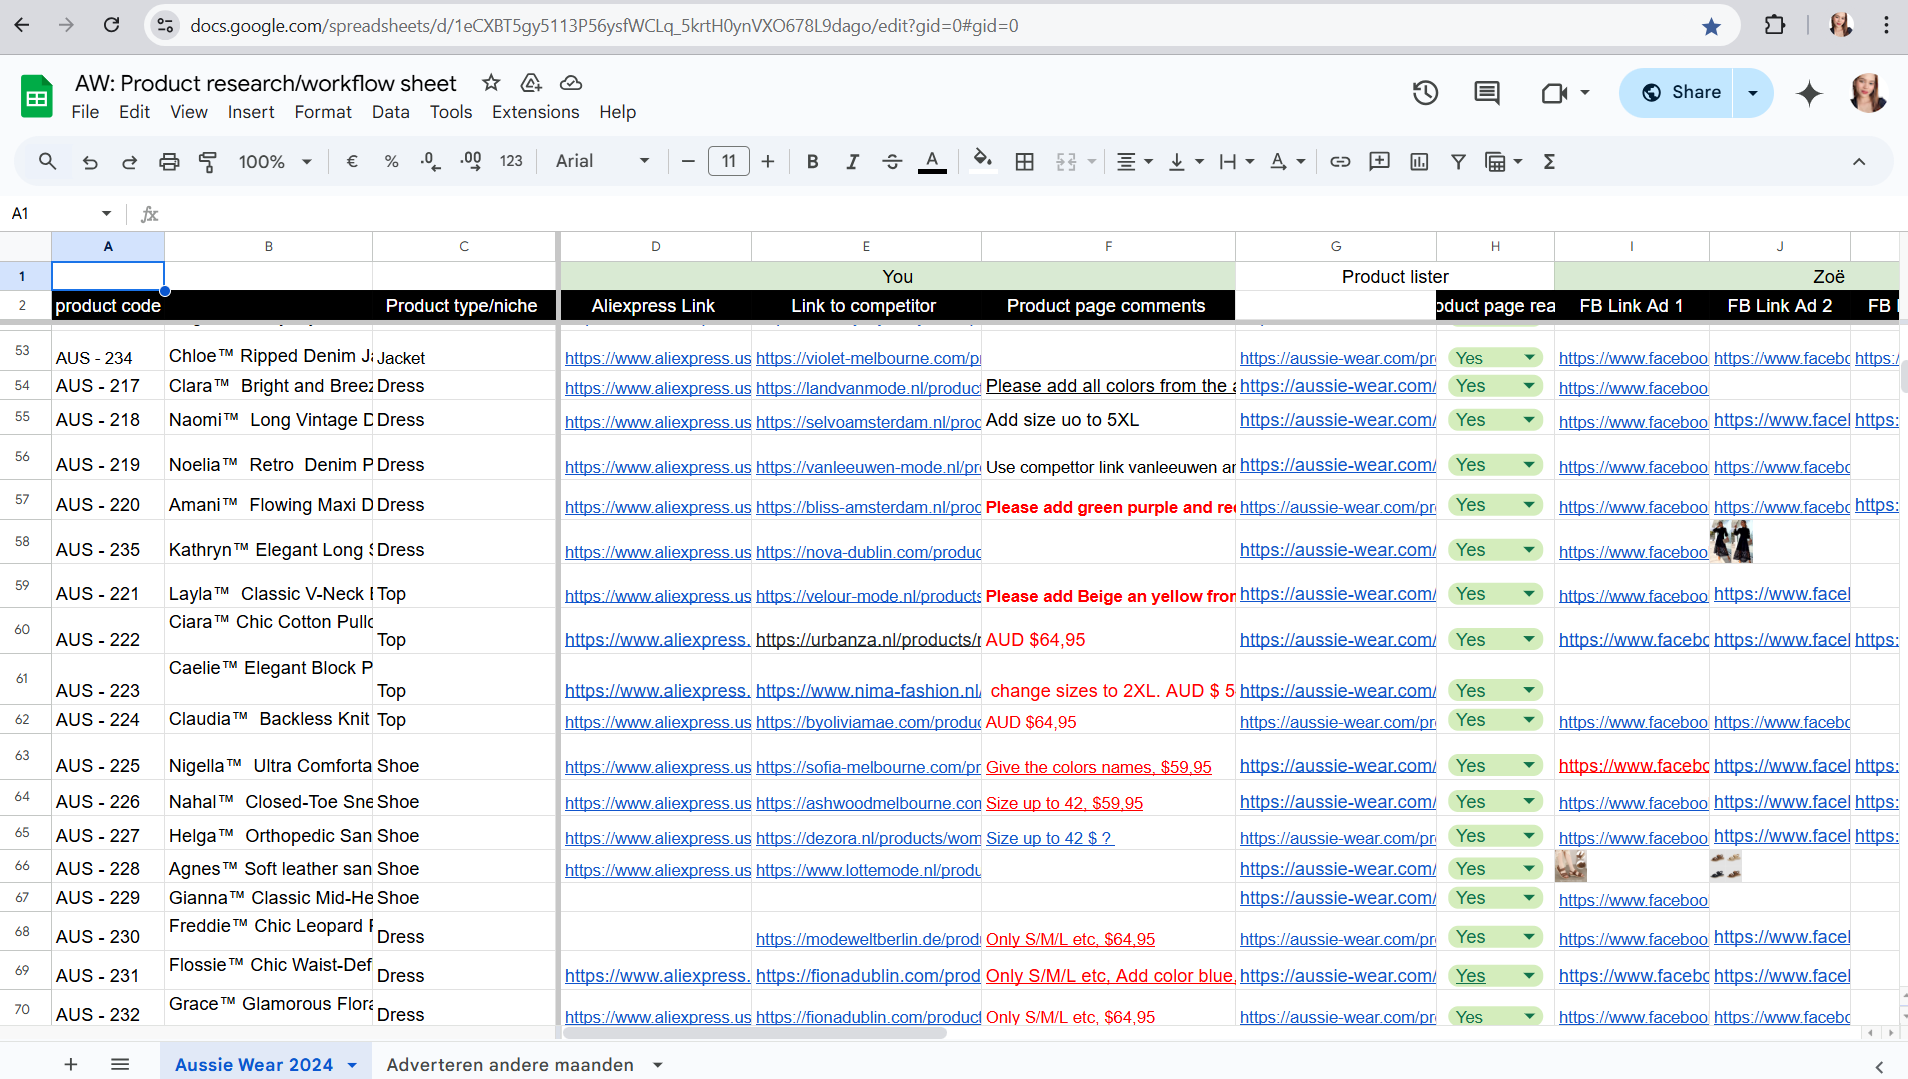Reload the browser page
The width and height of the screenshot is (1908, 1079).
coord(112,25)
